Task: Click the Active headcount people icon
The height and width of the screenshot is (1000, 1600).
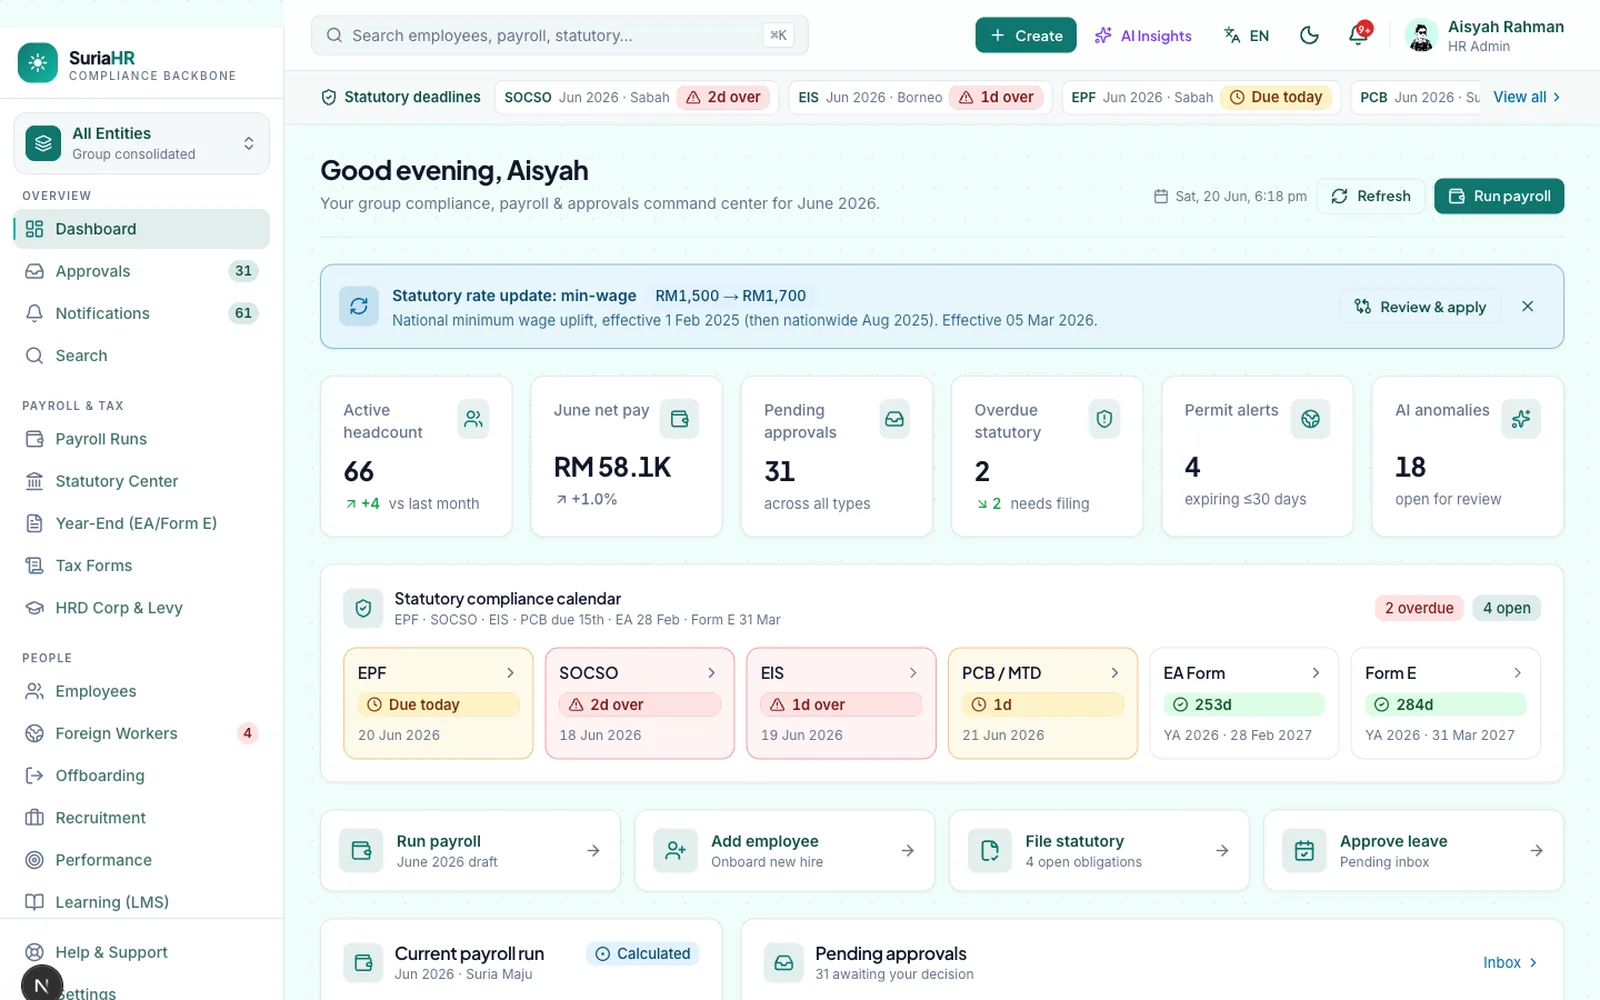Action: 473,419
